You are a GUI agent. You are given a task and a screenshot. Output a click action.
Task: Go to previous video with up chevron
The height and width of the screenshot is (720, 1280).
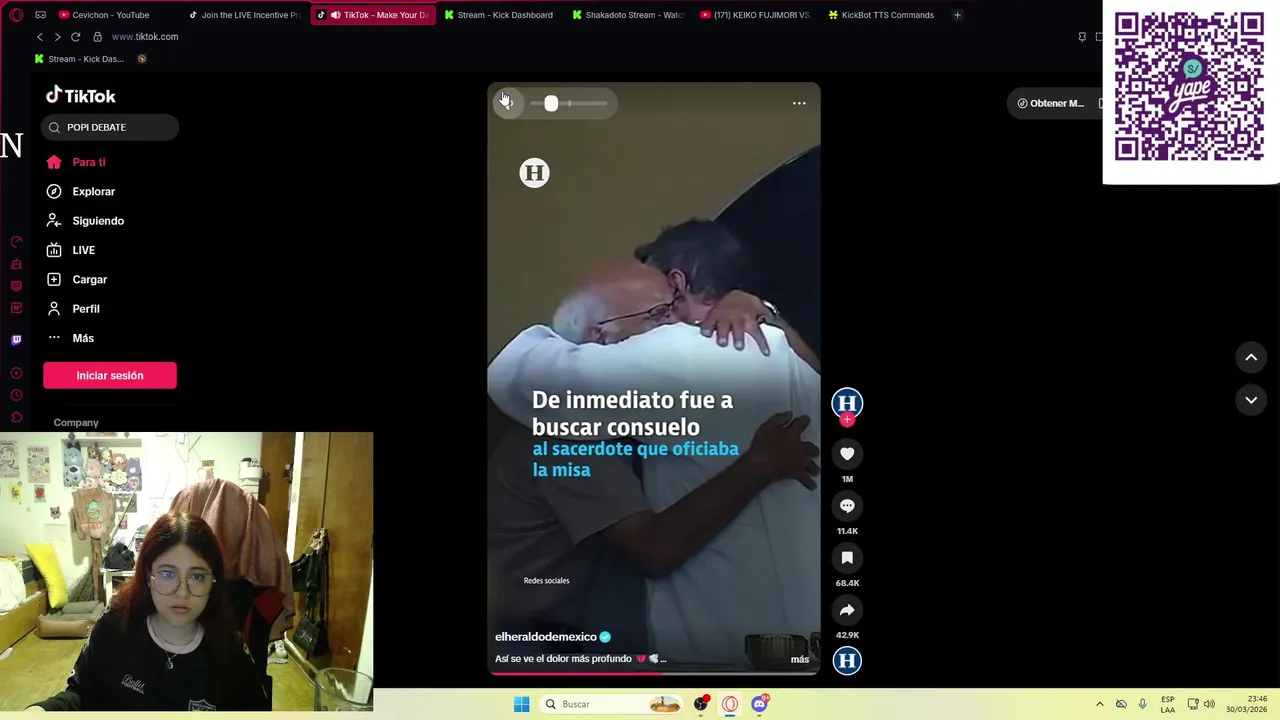[x=1251, y=357]
